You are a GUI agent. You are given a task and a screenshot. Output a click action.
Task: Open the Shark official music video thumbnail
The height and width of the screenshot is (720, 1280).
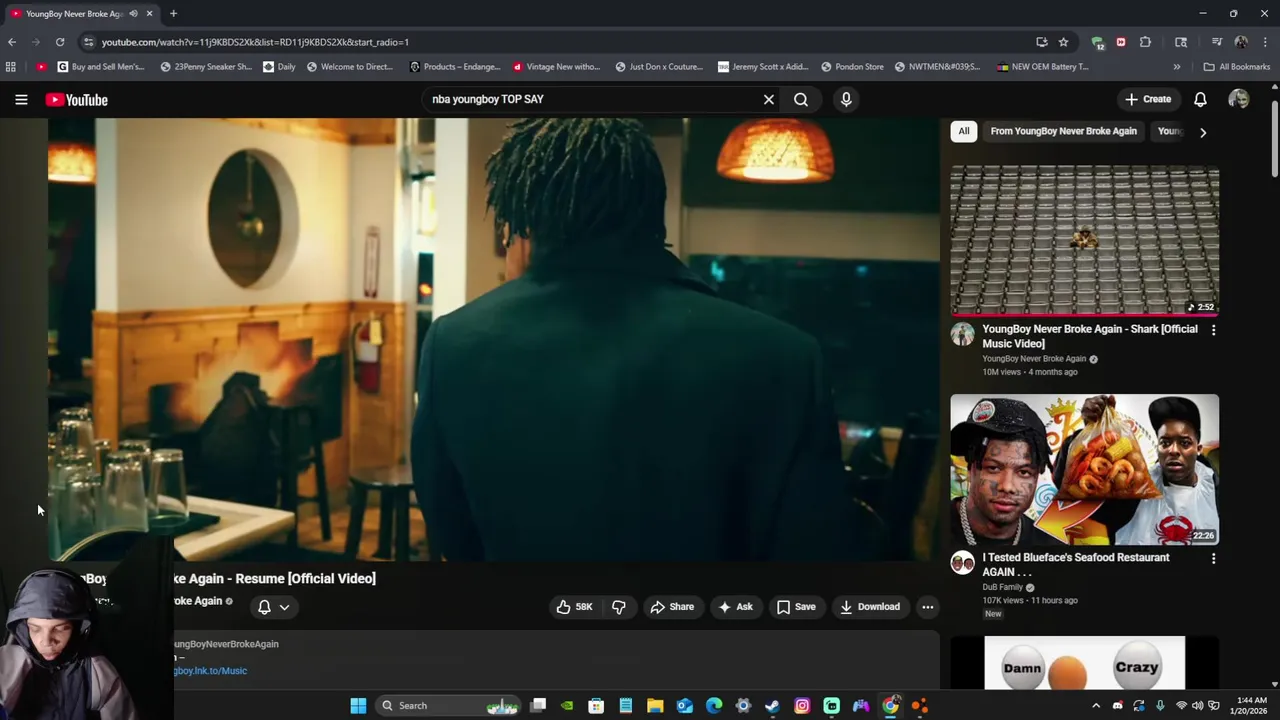[1085, 240]
